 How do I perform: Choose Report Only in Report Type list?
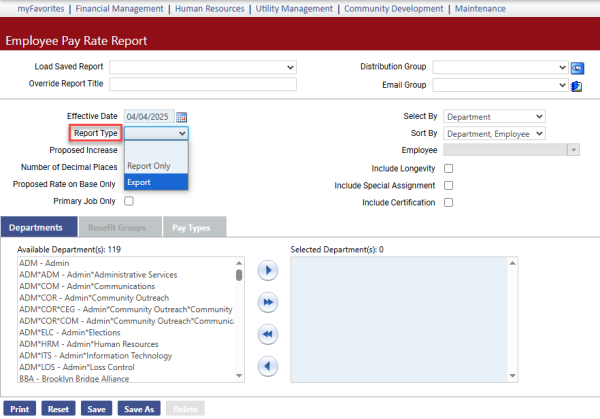tap(156, 166)
